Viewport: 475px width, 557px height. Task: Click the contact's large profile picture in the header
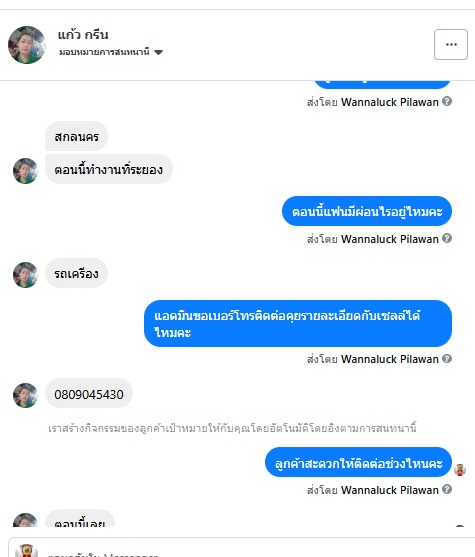27,45
